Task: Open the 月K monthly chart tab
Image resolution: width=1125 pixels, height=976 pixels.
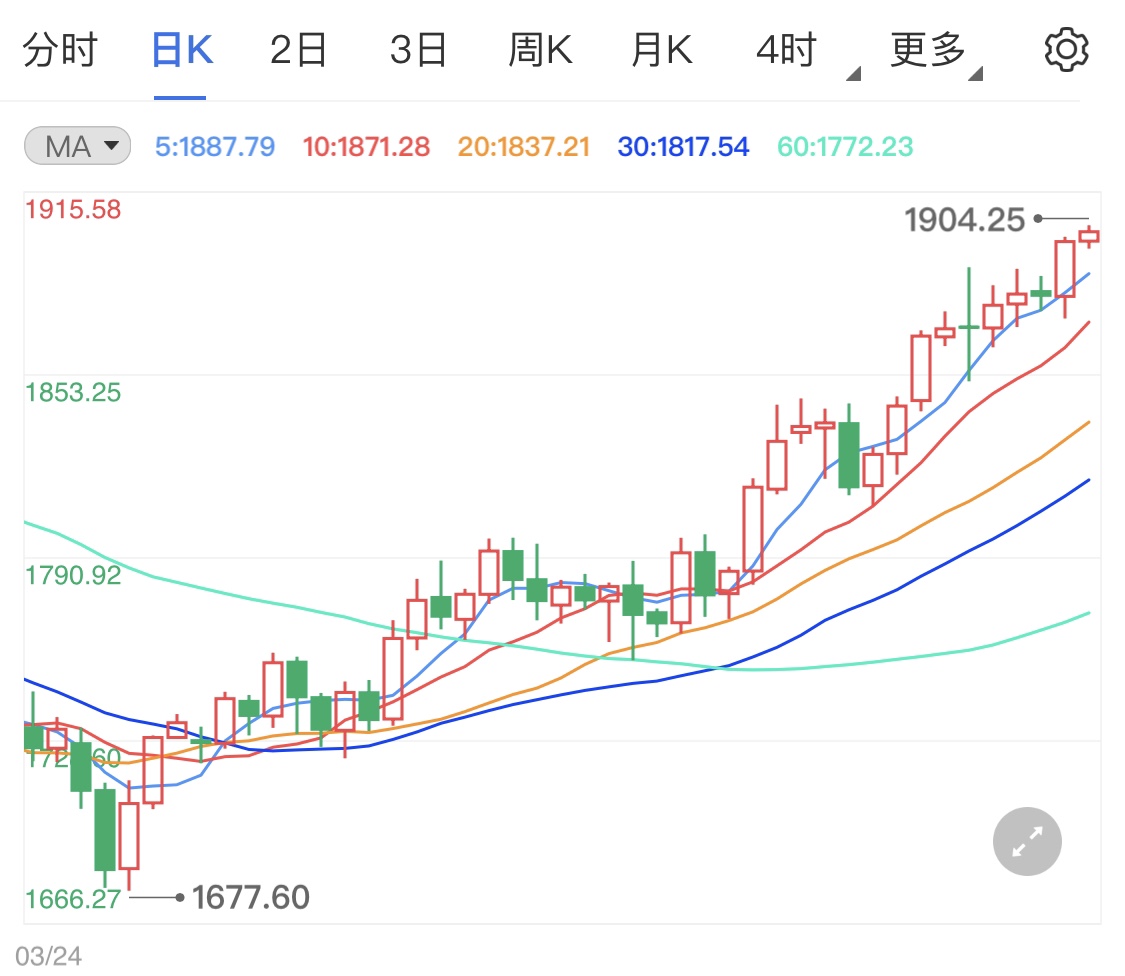Action: coord(662,50)
